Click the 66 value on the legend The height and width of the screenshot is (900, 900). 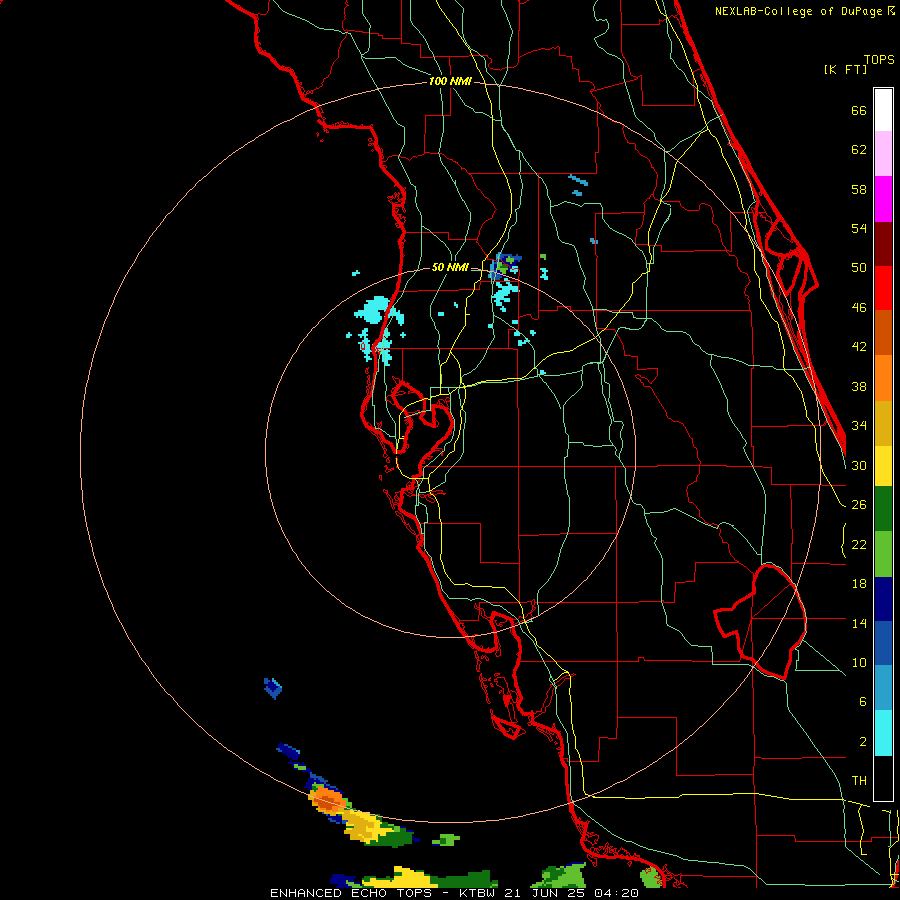tap(859, 110)
